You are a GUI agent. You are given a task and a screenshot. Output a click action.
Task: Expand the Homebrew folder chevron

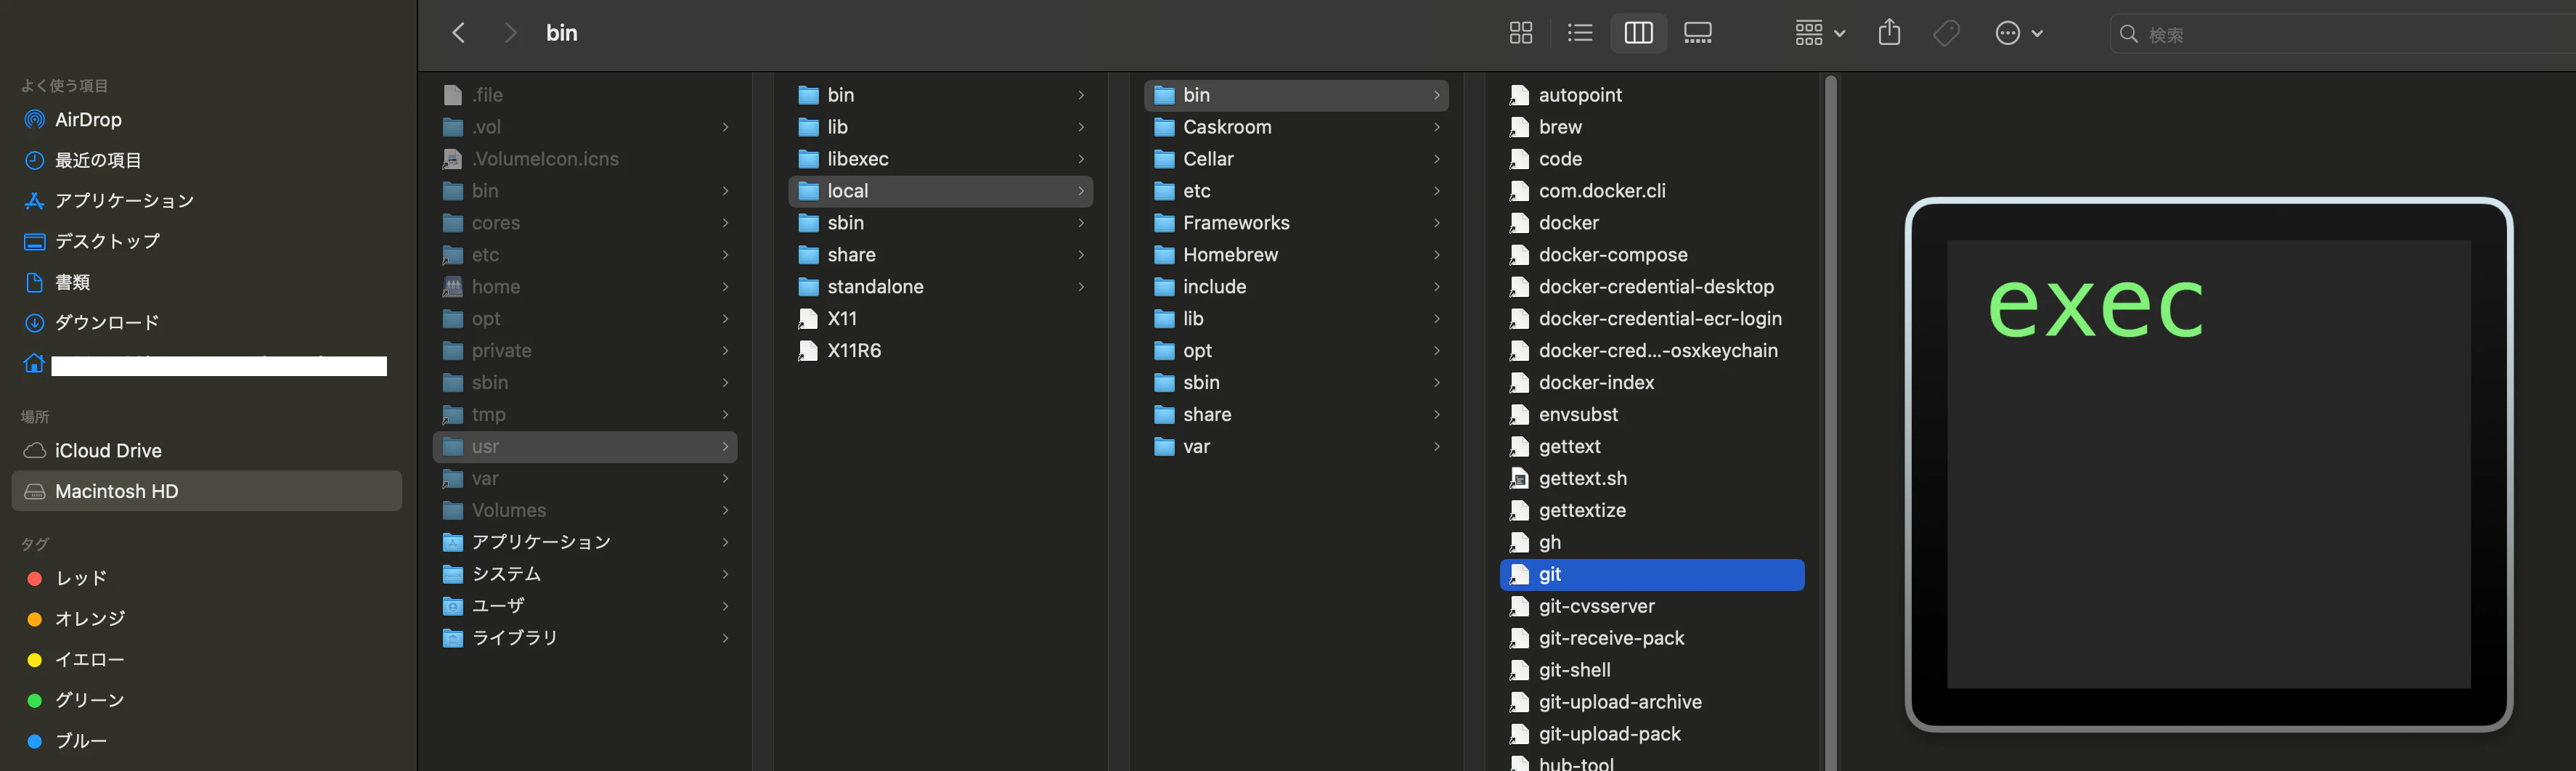tap(1437, 255)
